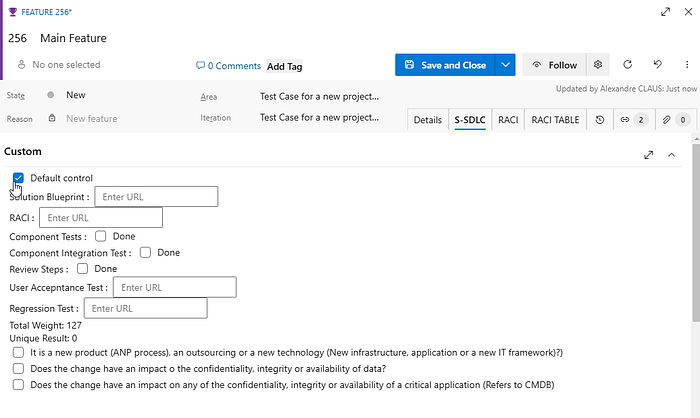Viewport: 700px width, 418px height.
Task: Click the Solution Blueprint URL field
Action: click(x=156, y=197)
